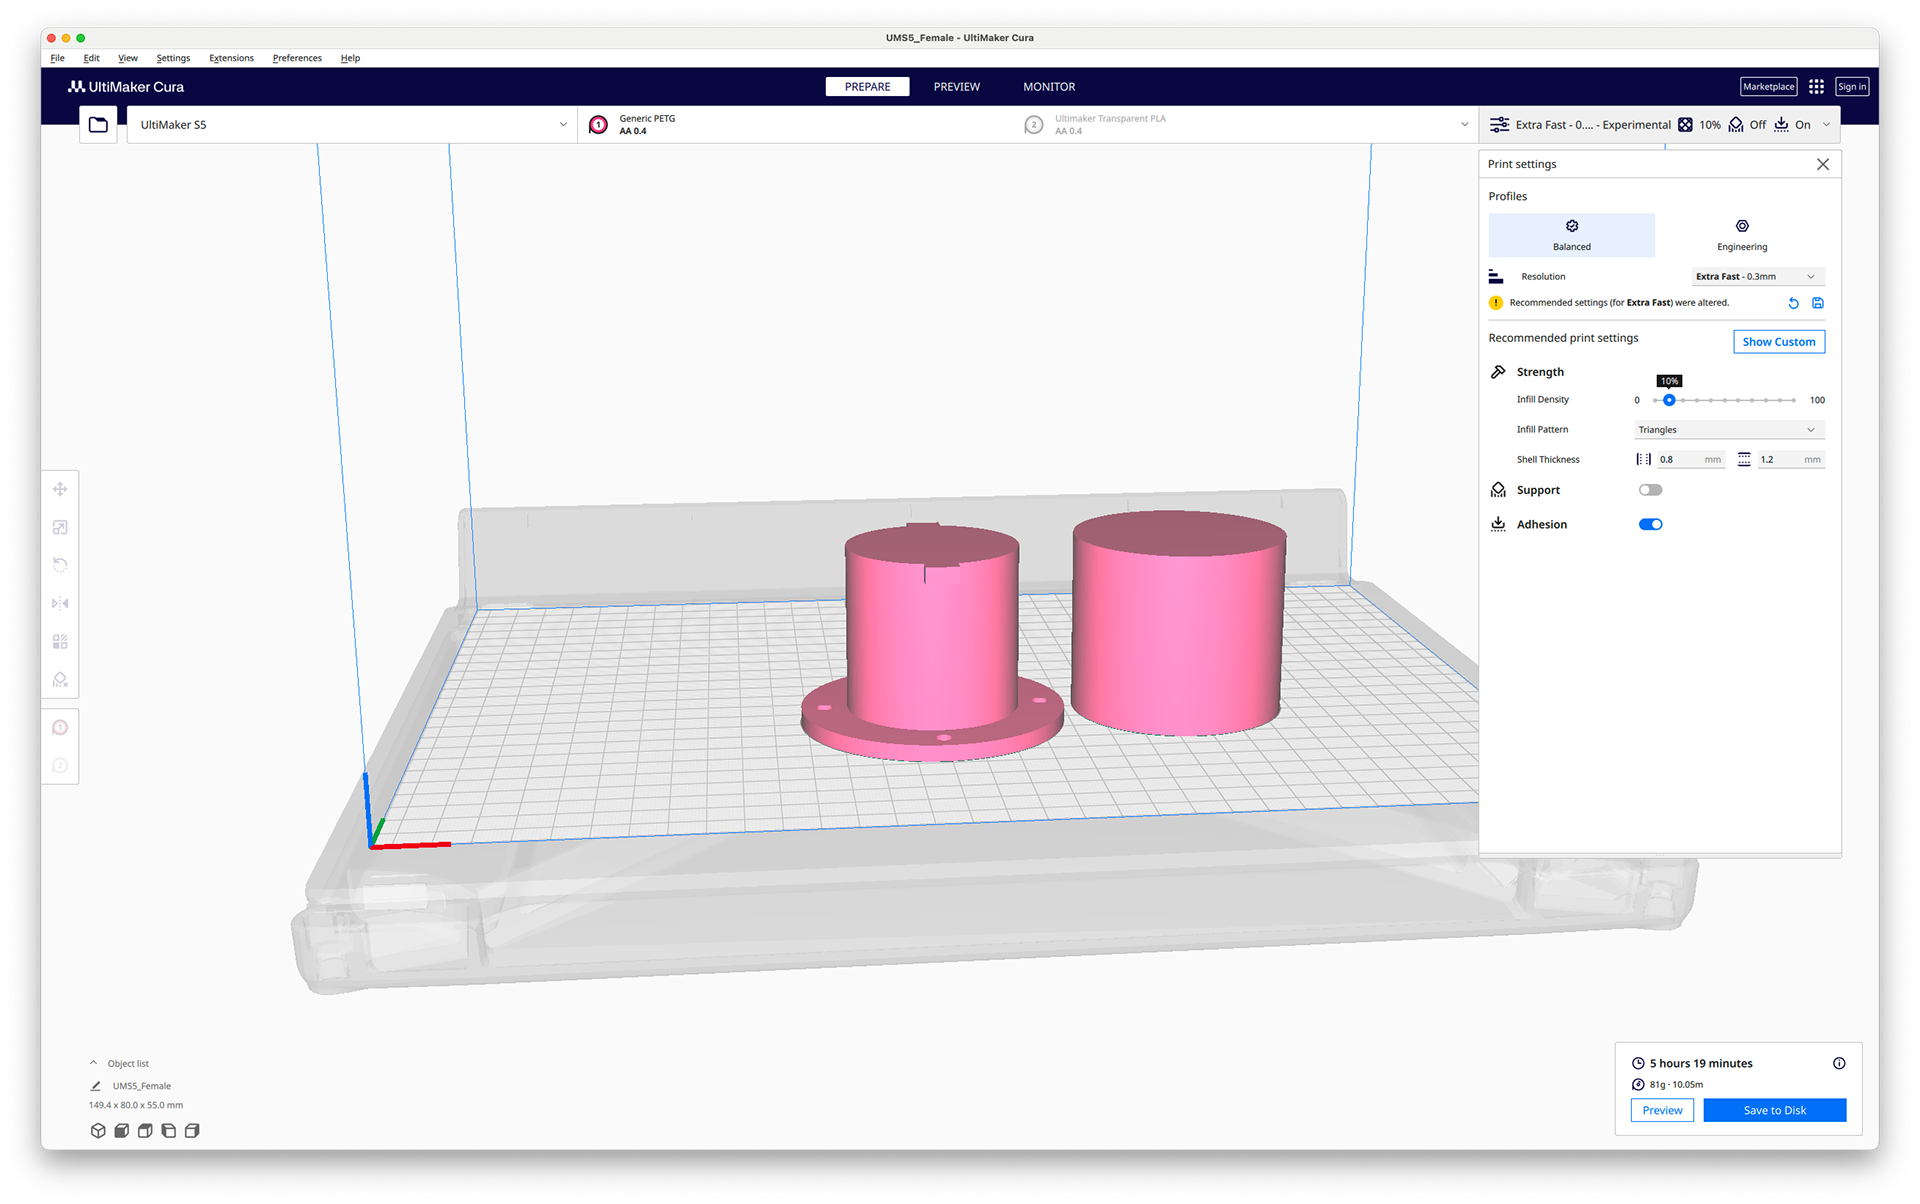Screen dimensions: 1920x1204
Task: Select the Per Model Settings tool
Action: pyautogui.click(x=60, y=641)
